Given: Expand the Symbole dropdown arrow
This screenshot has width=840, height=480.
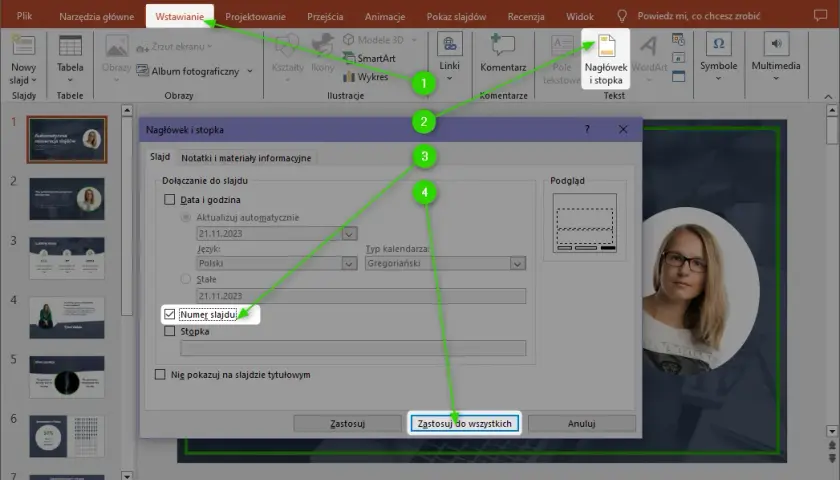Looking at the screenshot, I should point(718,79).
